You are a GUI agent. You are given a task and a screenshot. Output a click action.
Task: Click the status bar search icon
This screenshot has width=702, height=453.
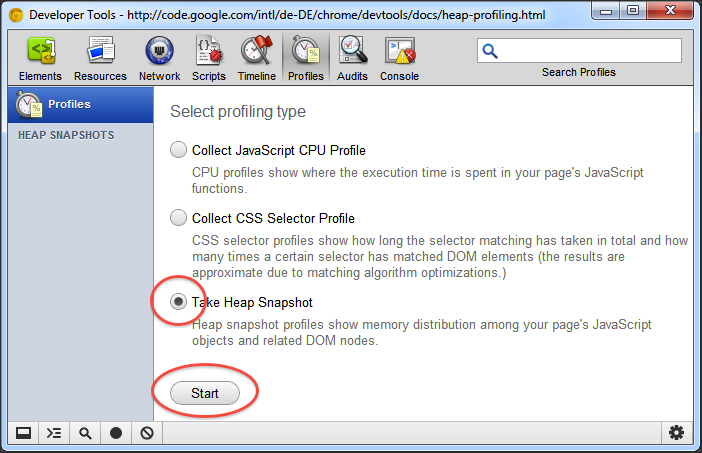(85, 433)
